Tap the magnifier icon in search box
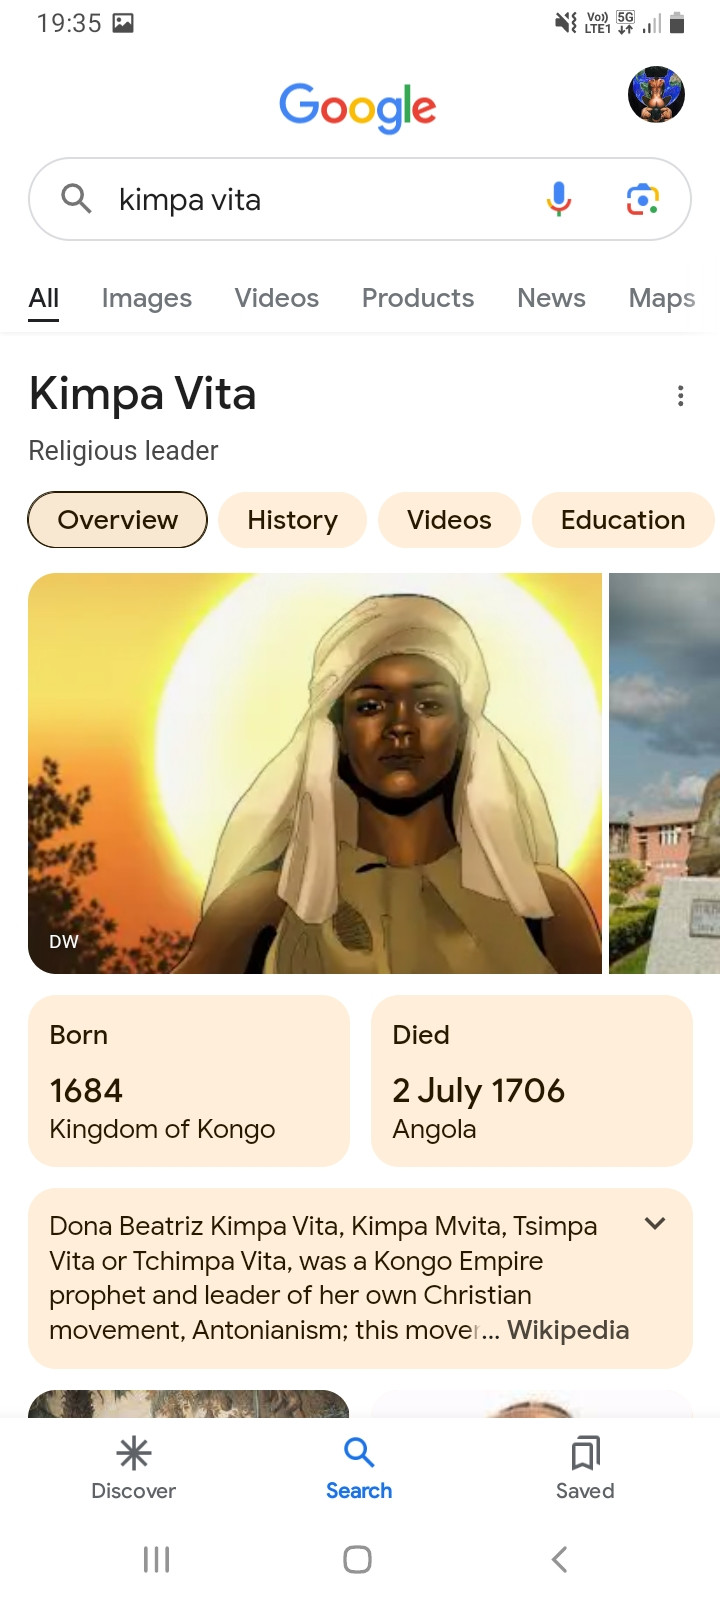Image resolution: width=720 pixels, height=1600 pixels. coord(76,199)
